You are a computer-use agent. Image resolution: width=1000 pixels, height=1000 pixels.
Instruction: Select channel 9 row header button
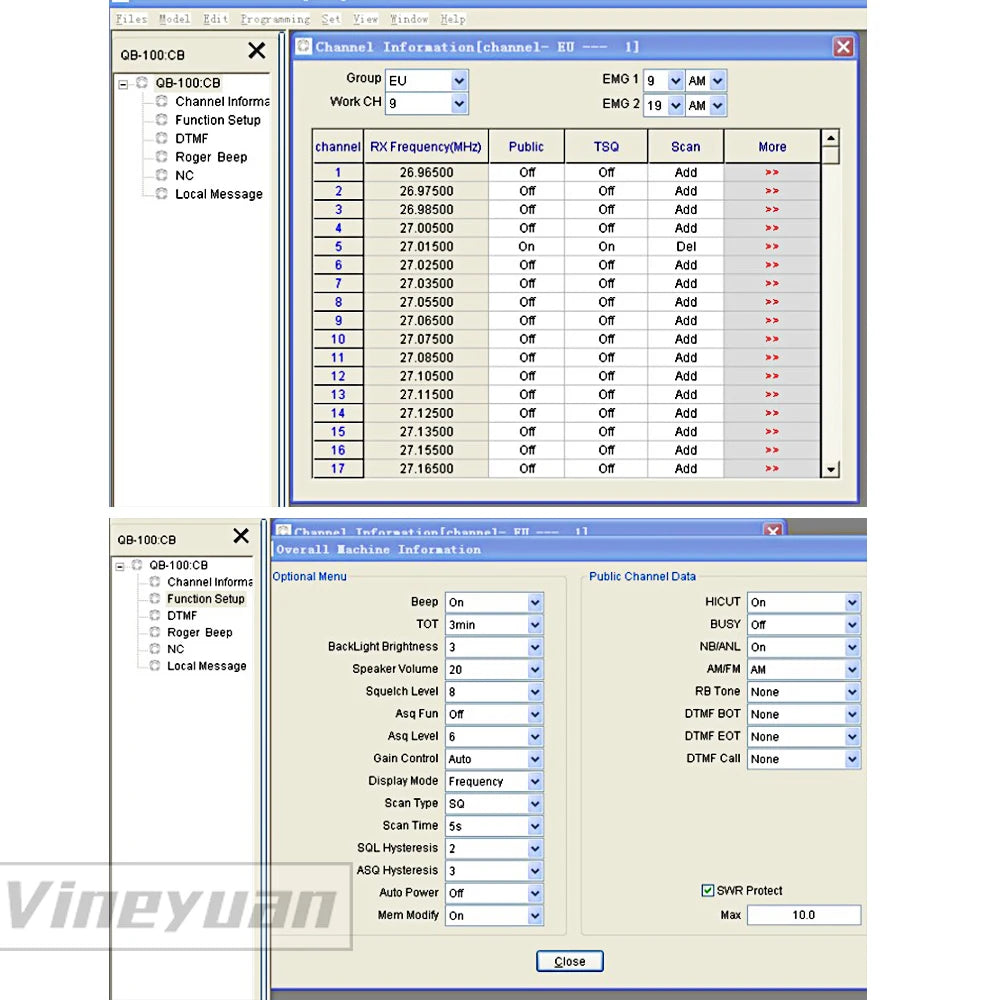(338, 321)
